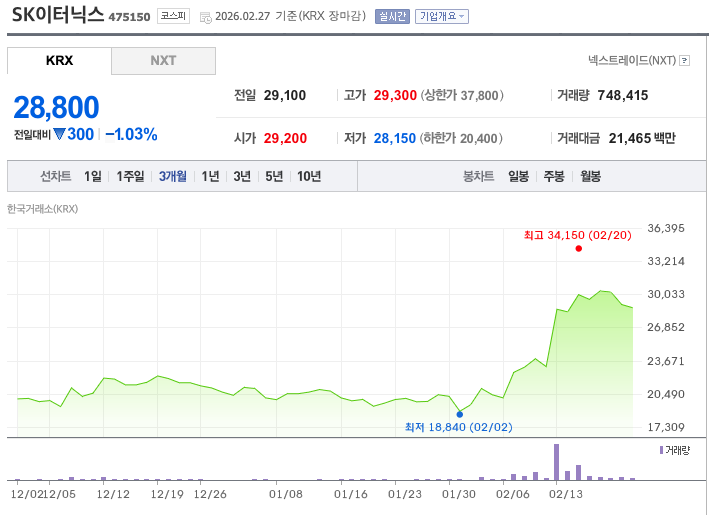This screenshot has width=709, height=515.
Task: Toggle the 실시간 real-time button
Action: tap(392, 17)
